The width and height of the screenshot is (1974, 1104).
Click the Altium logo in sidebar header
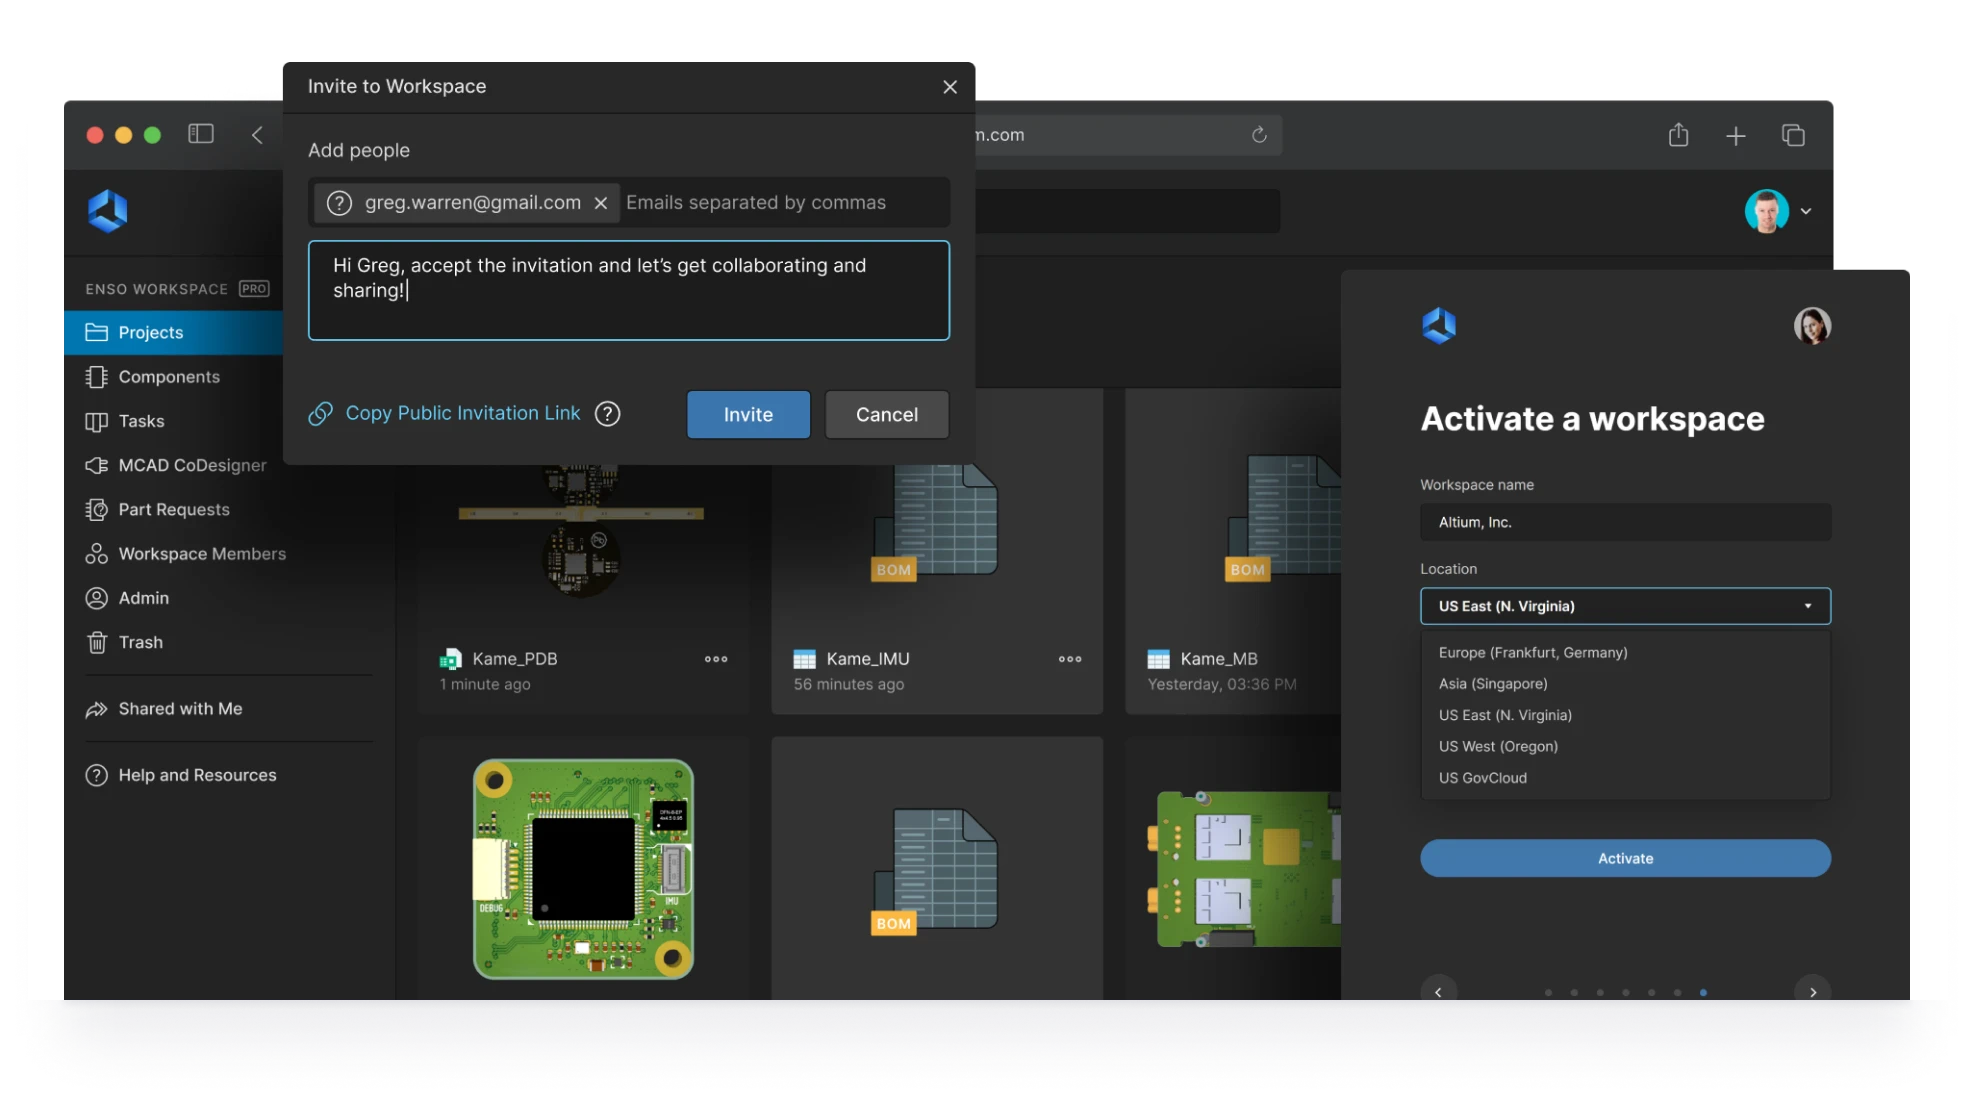coord(108,211)
